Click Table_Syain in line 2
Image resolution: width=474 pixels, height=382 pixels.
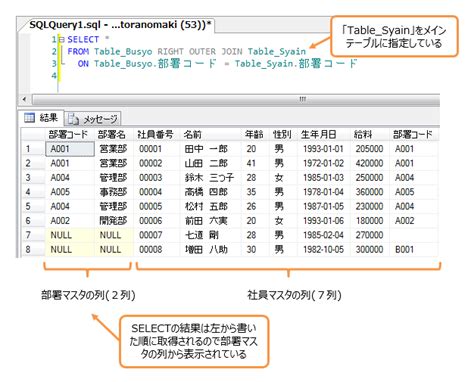point(277,52)
